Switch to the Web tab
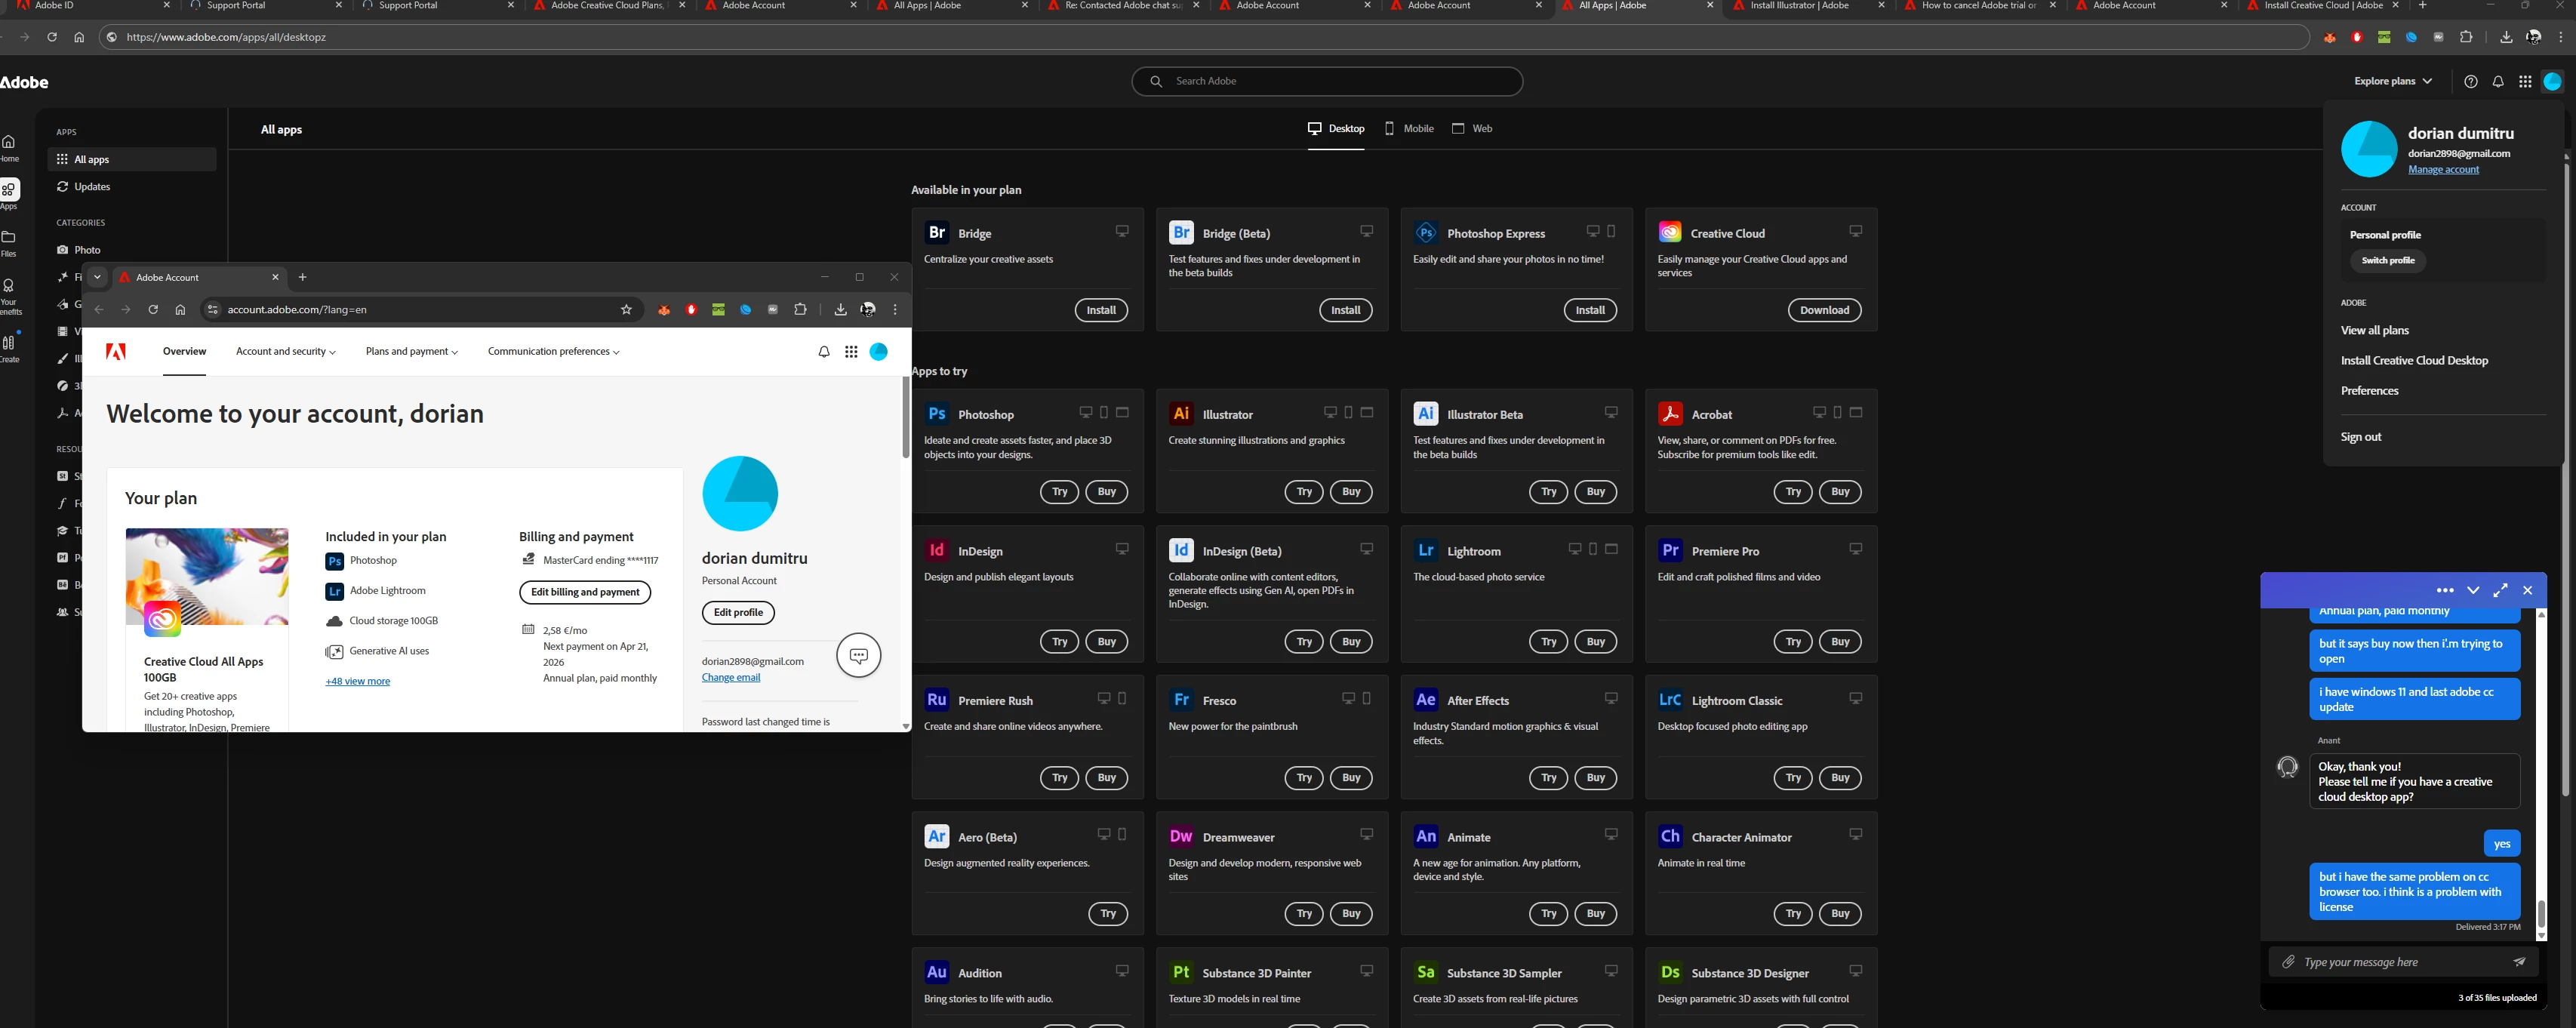The image size is (2576, 1028). click(x=1472, y=129)
